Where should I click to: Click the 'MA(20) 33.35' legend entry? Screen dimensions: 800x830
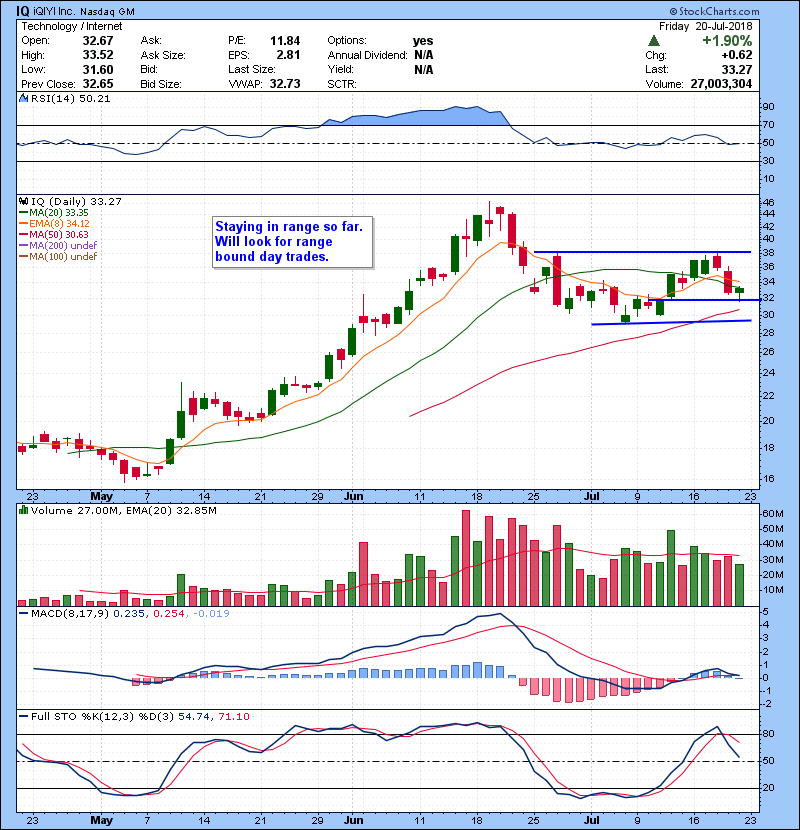(x=54, y=213)
